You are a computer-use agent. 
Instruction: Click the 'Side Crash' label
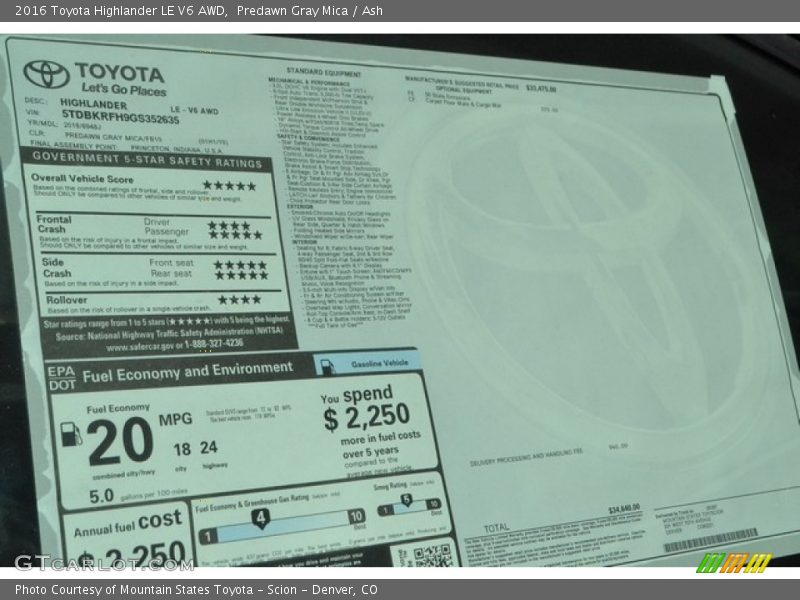coord(56,267)
